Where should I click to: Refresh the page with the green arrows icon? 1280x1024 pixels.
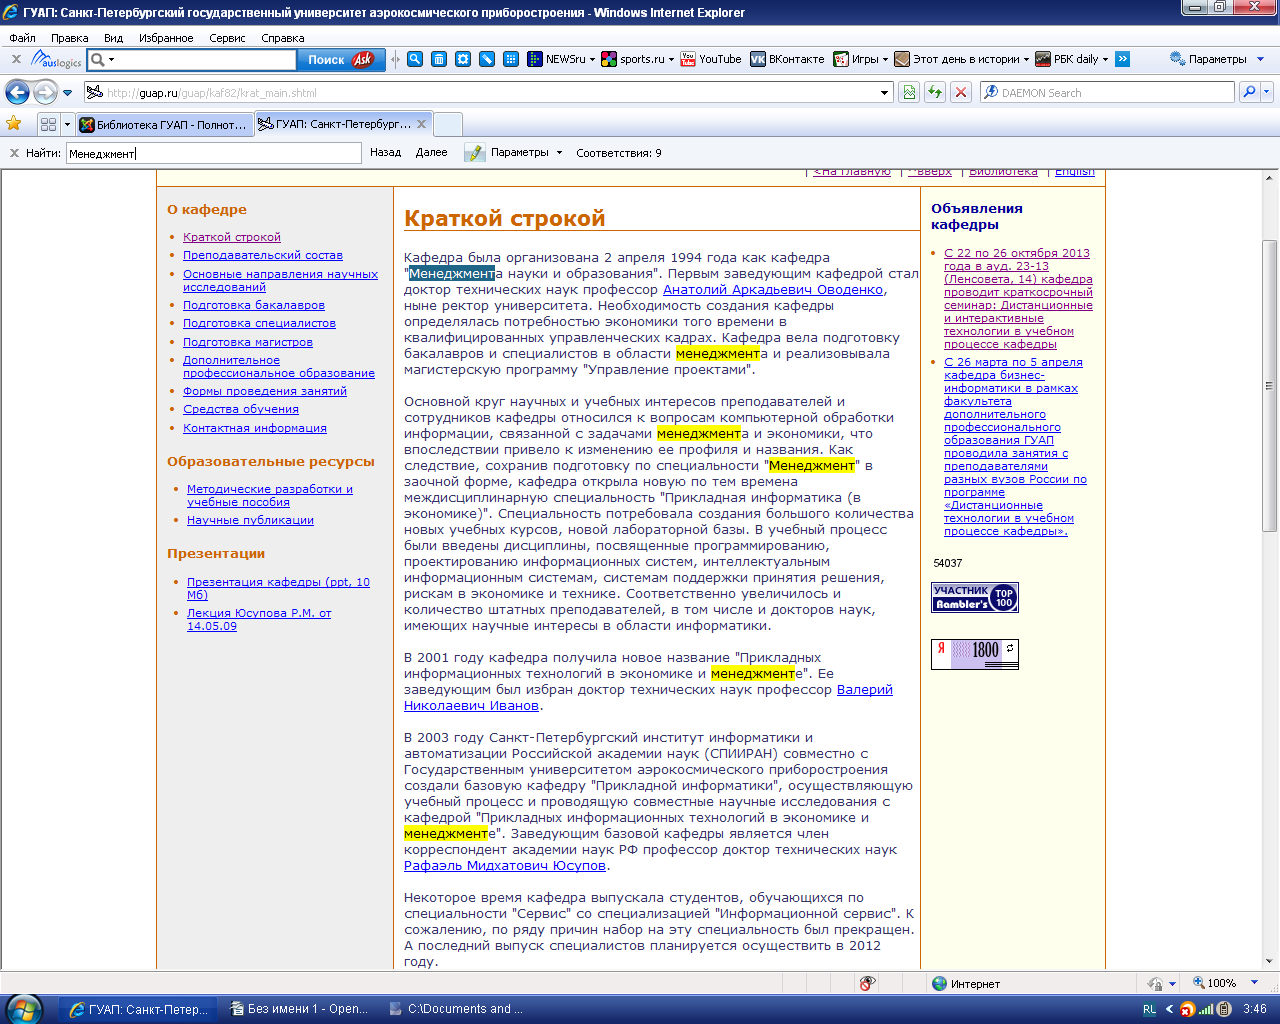pos(935,92)
